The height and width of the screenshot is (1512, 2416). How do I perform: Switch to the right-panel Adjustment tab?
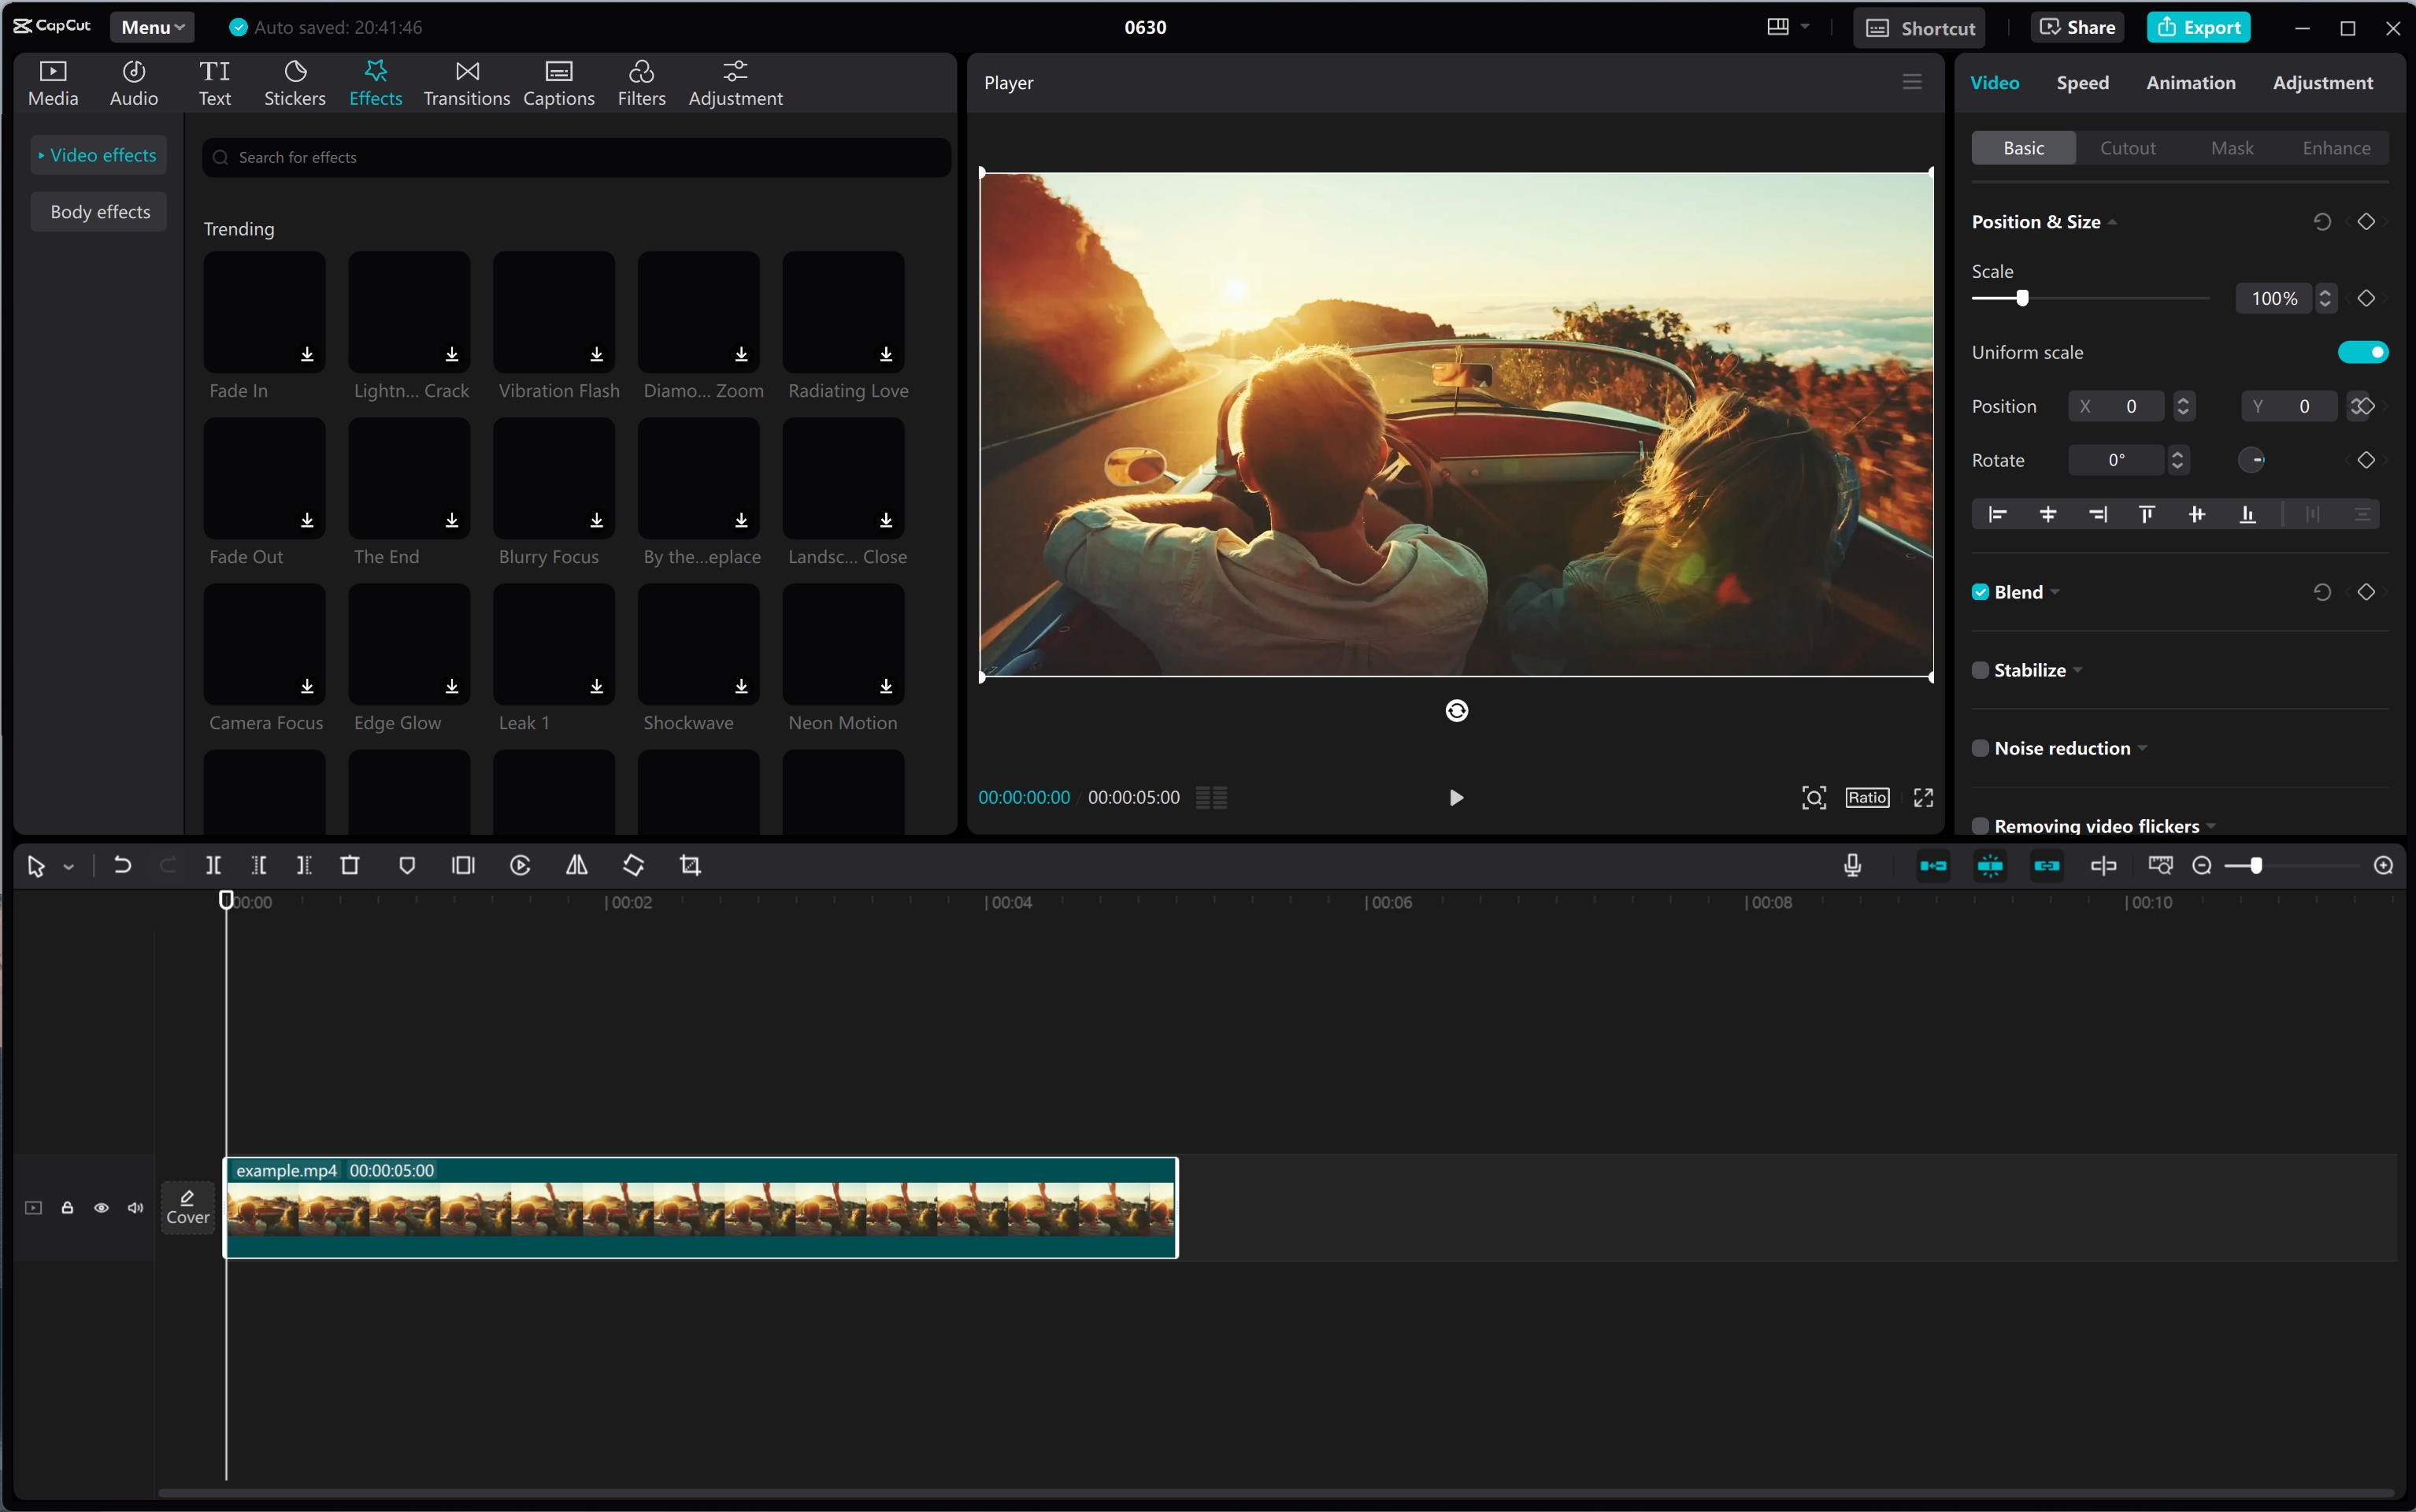pos(2322,83)
